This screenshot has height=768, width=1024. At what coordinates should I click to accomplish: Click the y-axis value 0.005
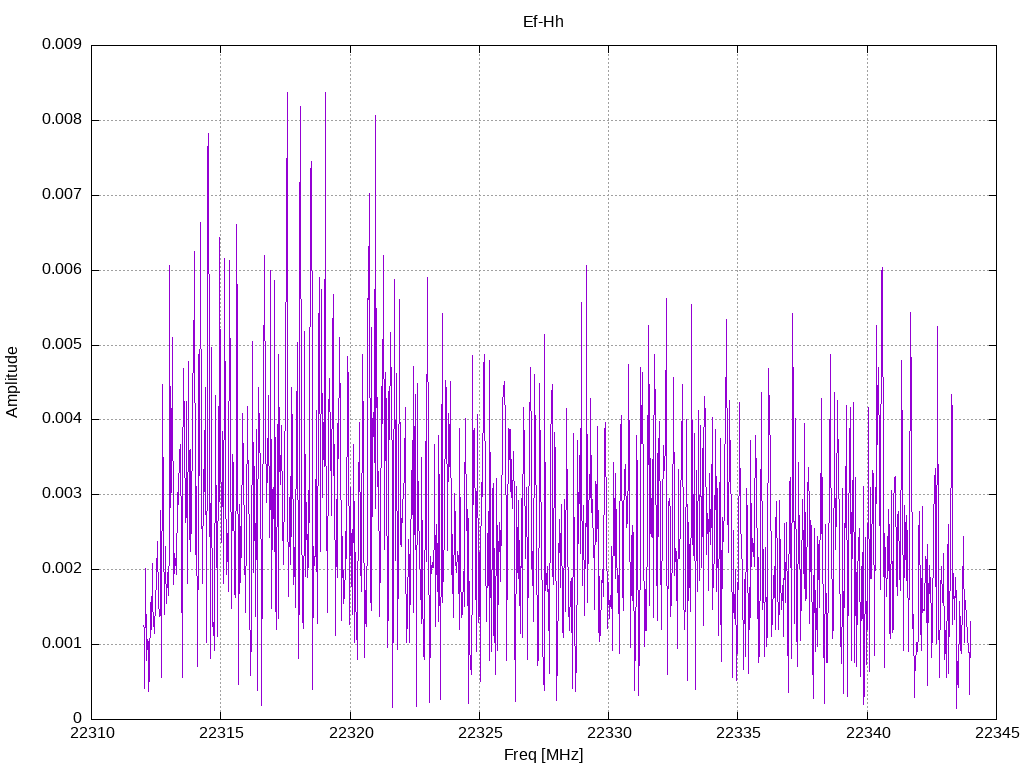(x=61, y=344)
